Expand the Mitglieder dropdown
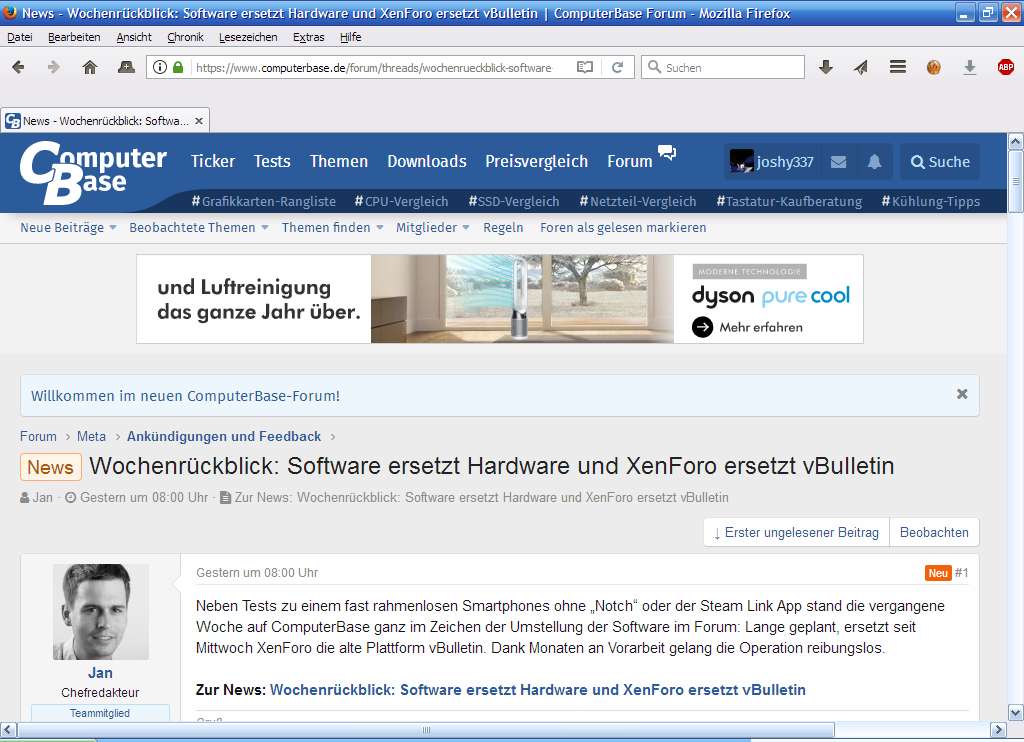This screenshot has width=1024, height=742. [466, 227]
